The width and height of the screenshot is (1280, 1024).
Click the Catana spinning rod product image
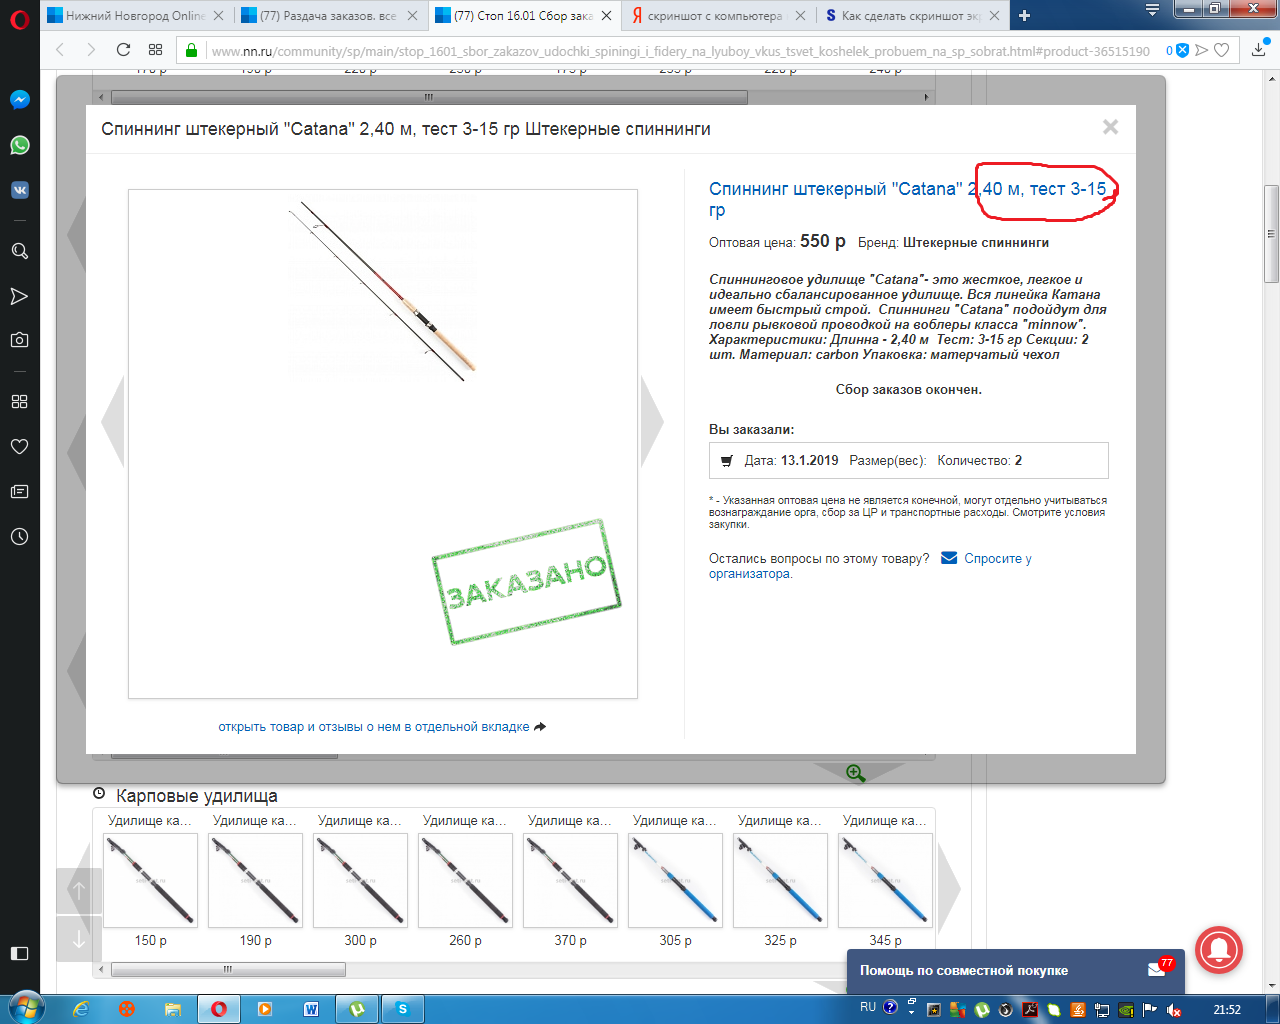[x=383, y=444]
